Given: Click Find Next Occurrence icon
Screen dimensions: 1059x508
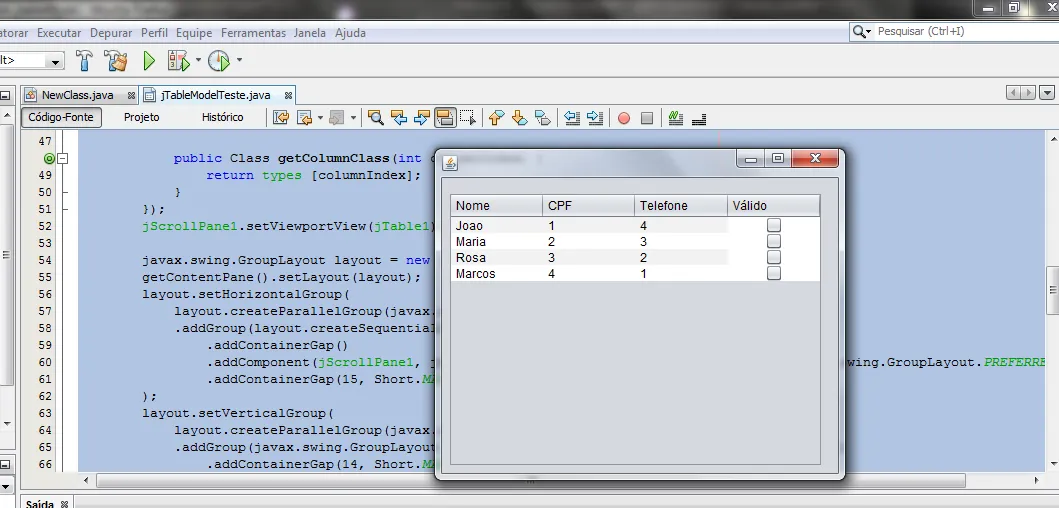Looking at the screenshot, I should tap(421, 118).
